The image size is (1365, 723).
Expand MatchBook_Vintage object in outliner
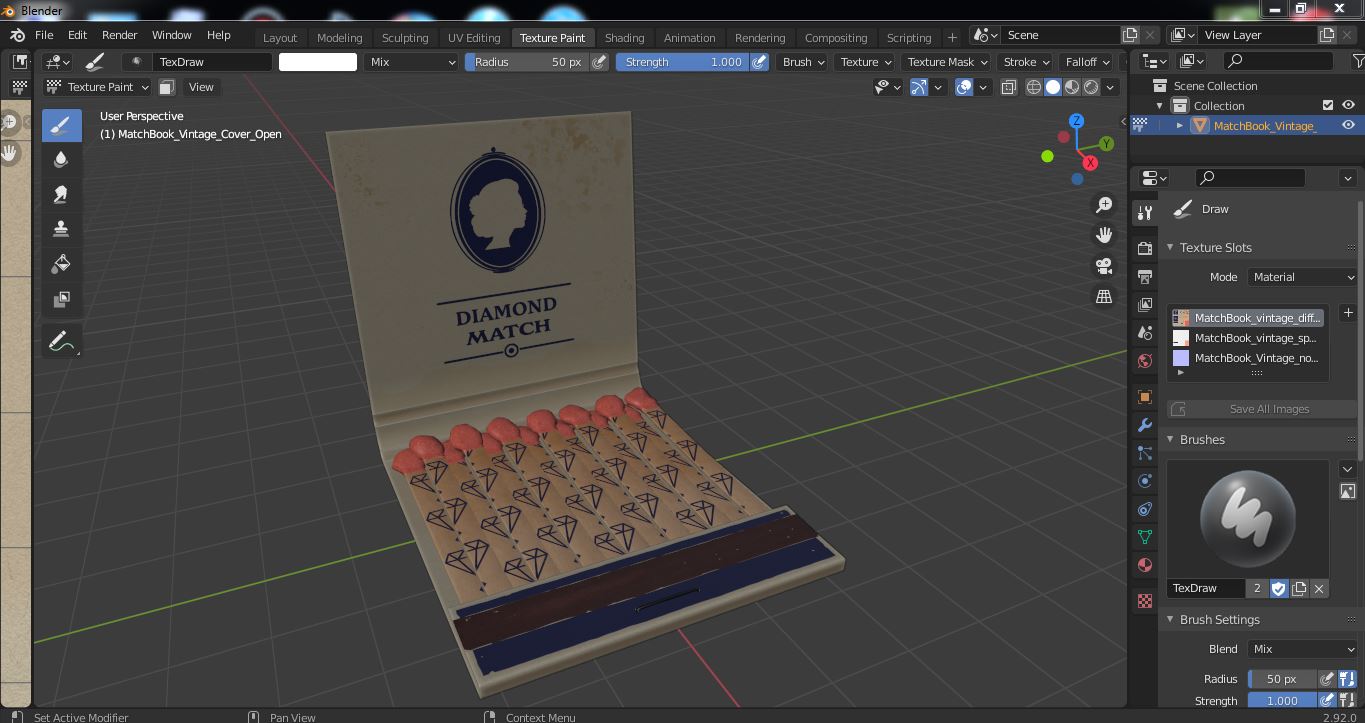(x=1180, y=125)
